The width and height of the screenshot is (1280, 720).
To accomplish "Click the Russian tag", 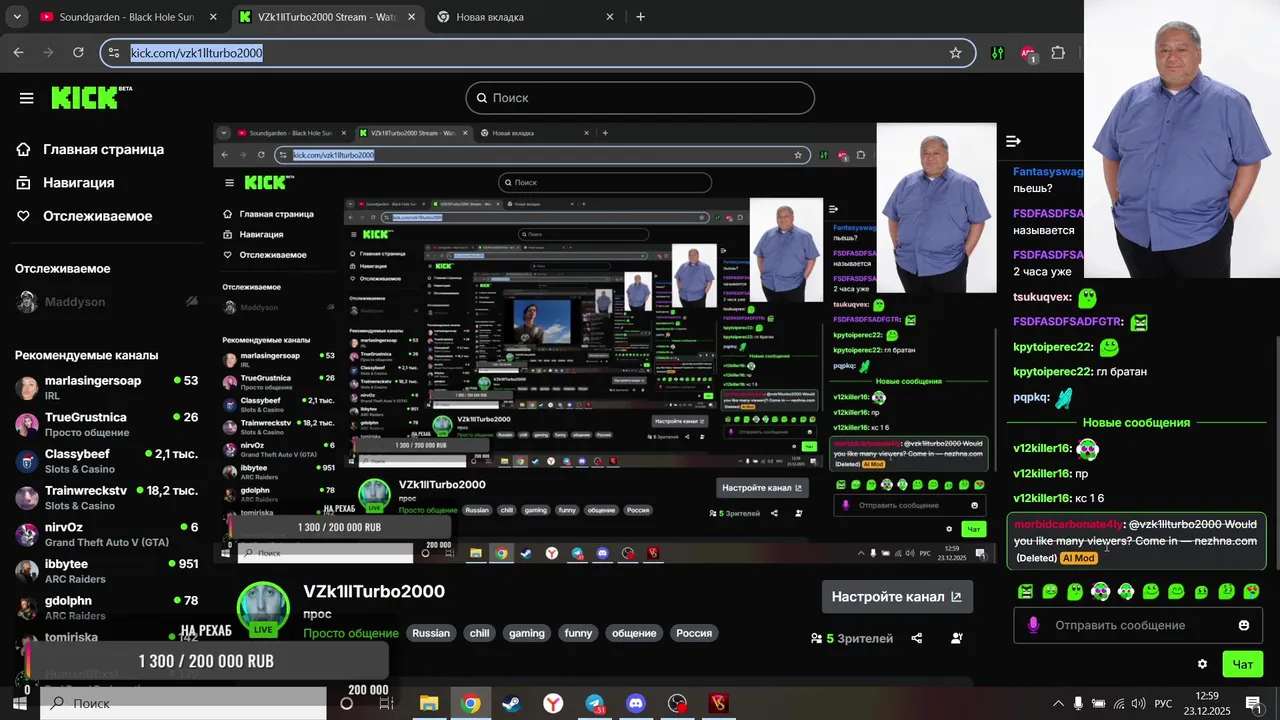I will pos(431,633).
